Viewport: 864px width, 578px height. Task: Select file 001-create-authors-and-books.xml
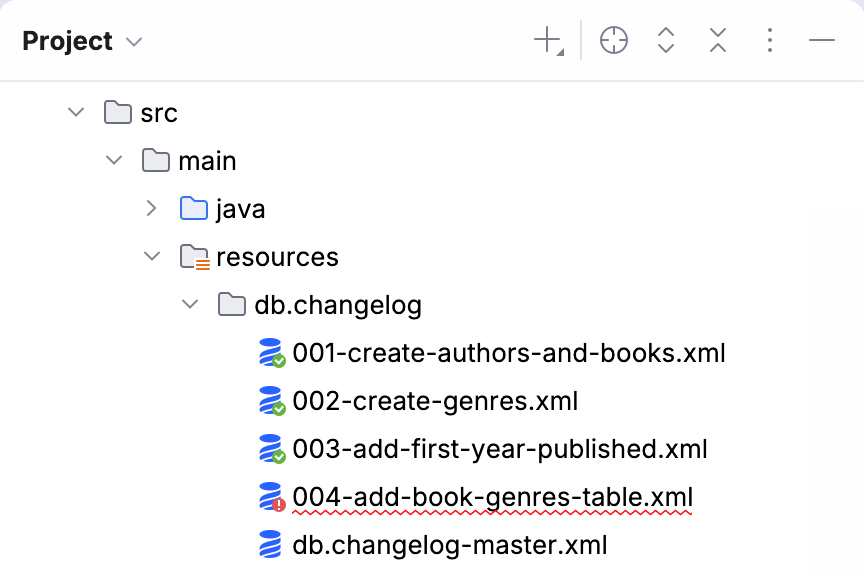pyautogui.click(x=509, y=353)
